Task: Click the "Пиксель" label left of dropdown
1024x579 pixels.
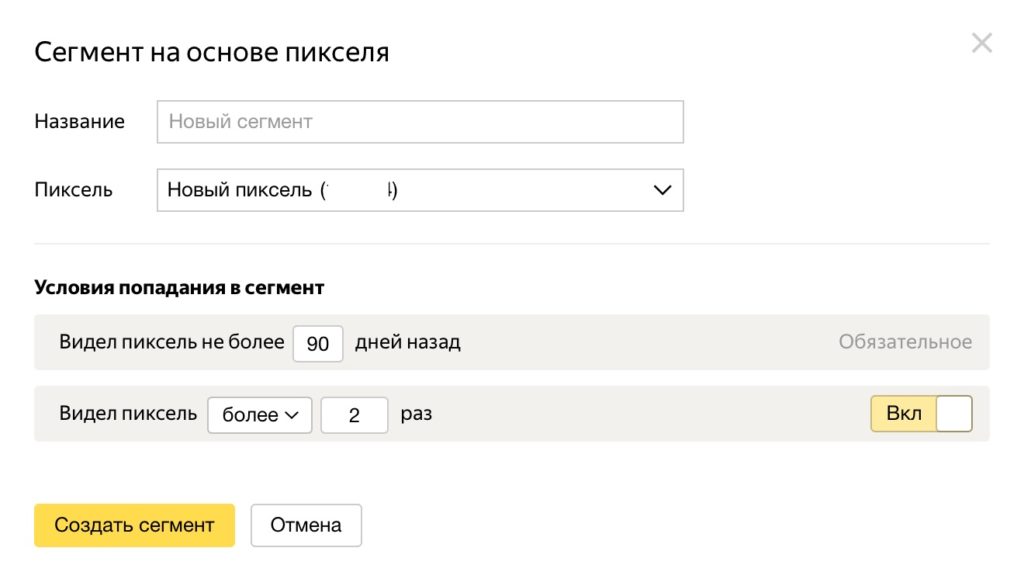Action: [x=74, y=190]
